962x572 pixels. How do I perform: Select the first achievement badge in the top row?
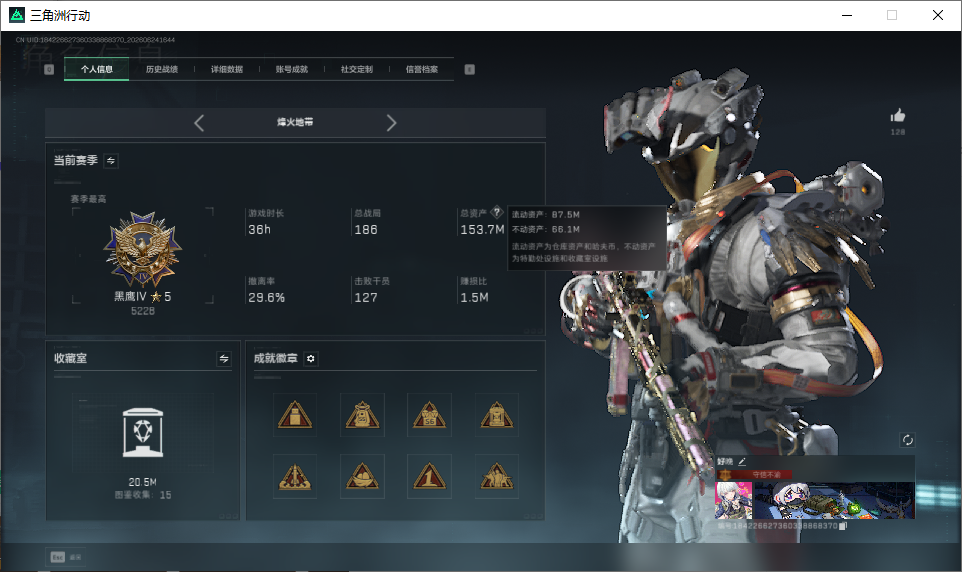pyautogui.click(x=295, y=415)
